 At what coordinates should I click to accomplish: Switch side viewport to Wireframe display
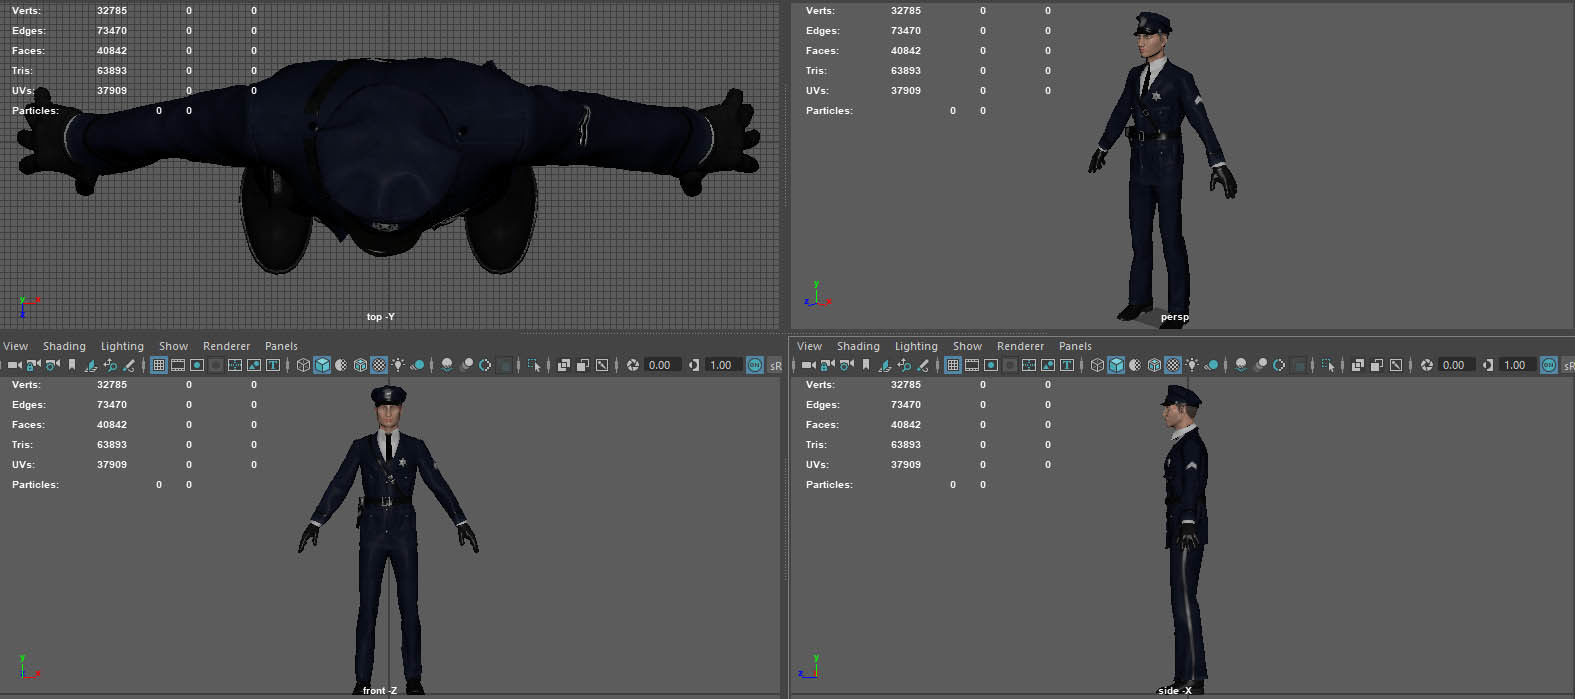(x=1097, y=365)
